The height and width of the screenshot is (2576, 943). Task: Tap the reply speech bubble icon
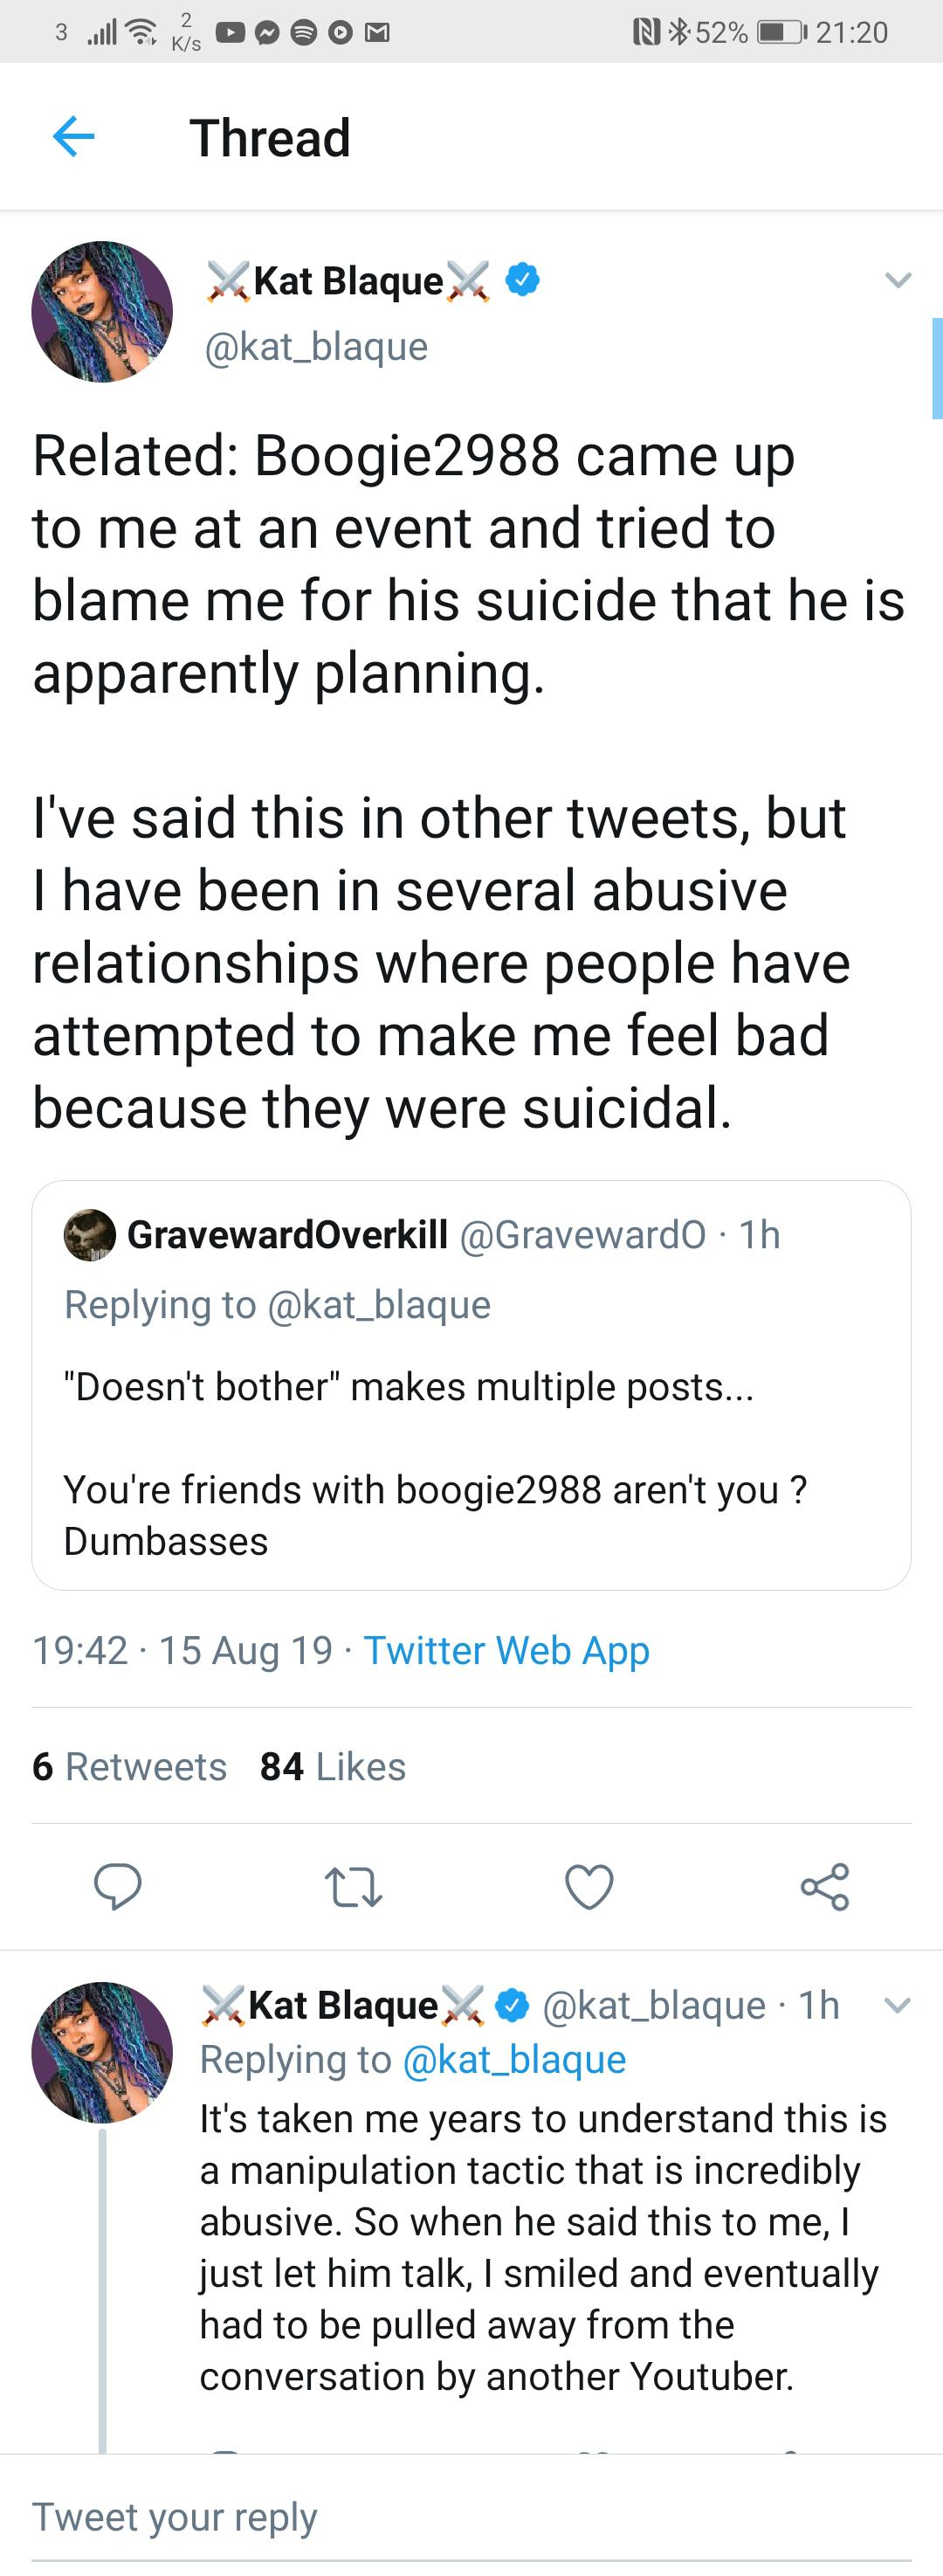(117, 1886)
